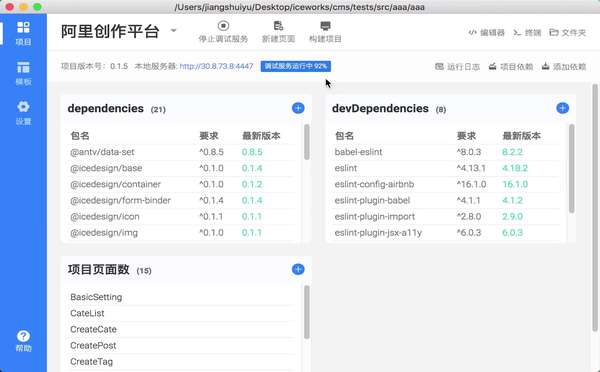Click latest version 4.18.2 of eslint

click(515, 168)
